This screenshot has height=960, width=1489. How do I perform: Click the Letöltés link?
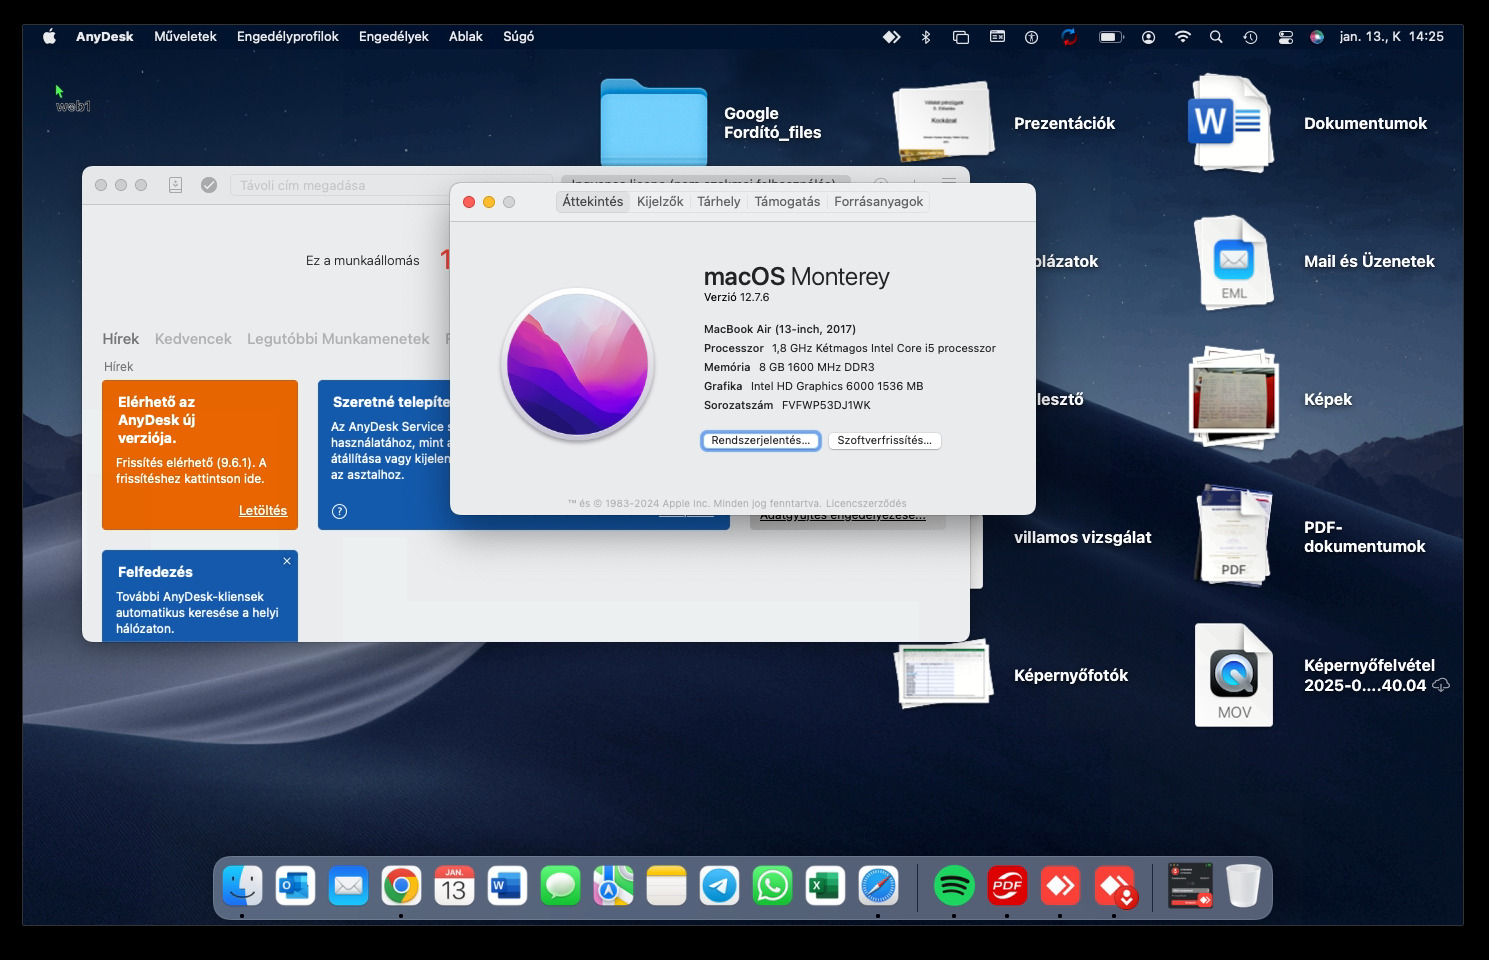[262, 511]
